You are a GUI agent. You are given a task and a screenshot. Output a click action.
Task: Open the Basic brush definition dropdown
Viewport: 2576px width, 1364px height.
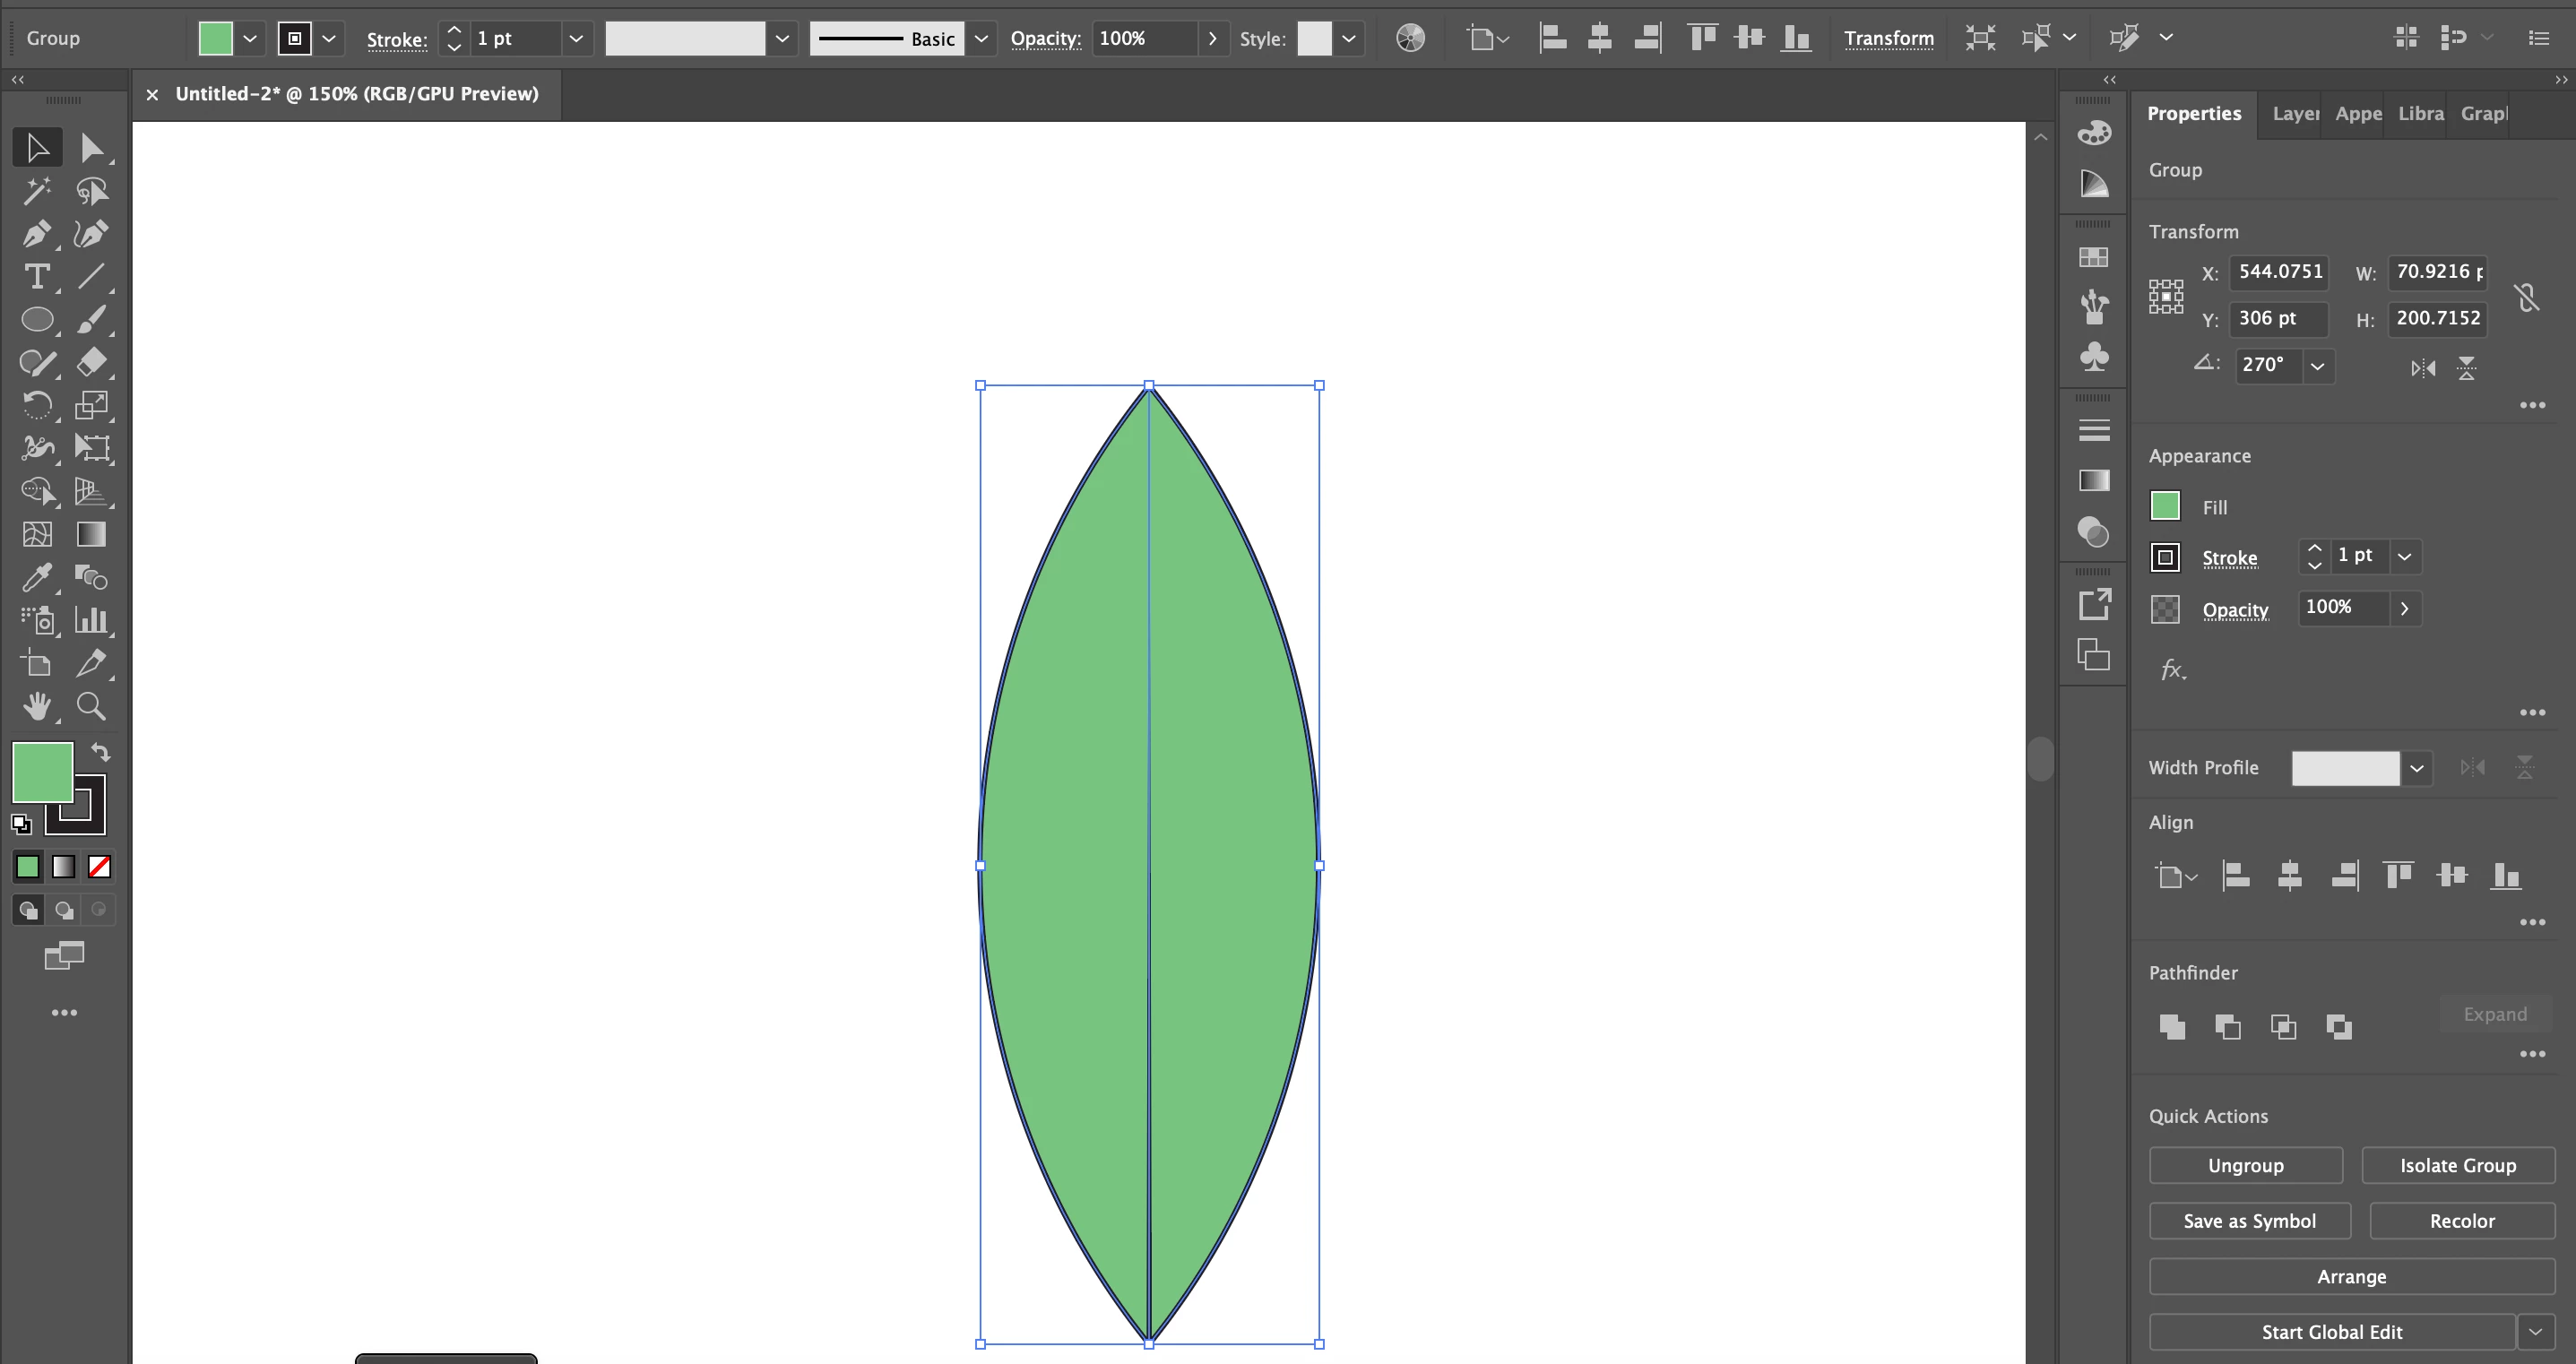pos(981,39)
